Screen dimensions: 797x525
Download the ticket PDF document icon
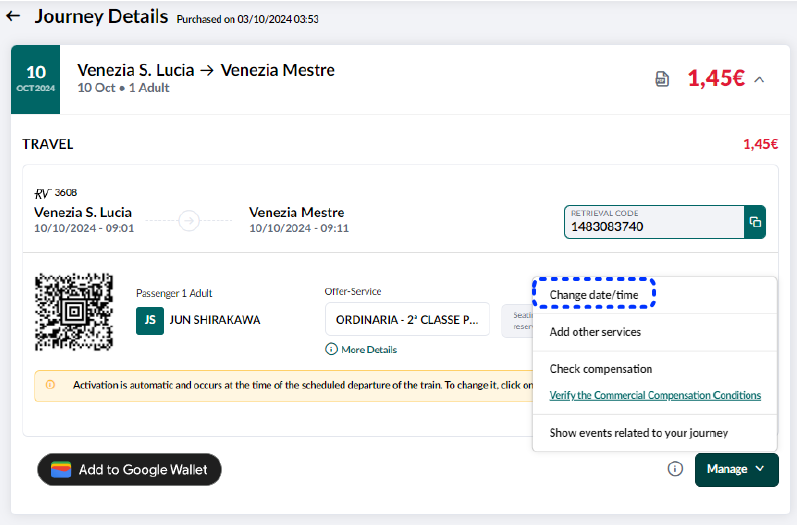click(x=662, y=79)
